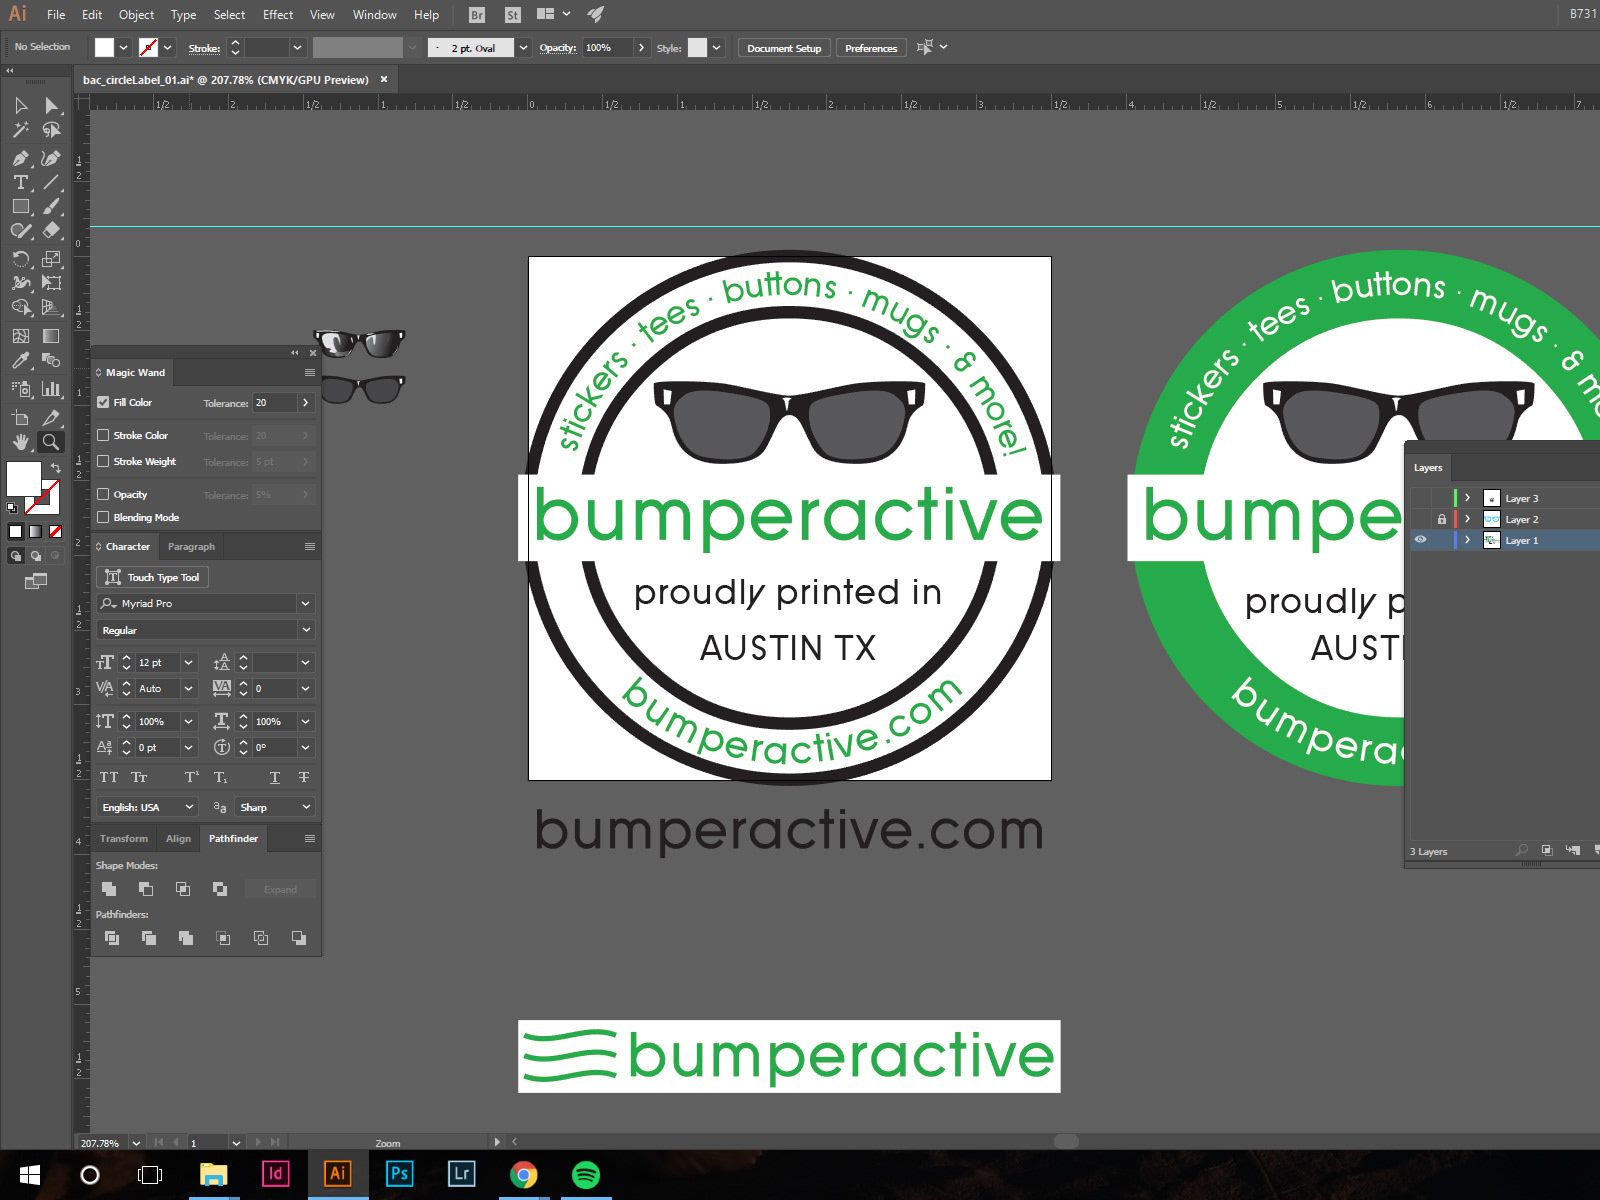Select the Selection tool arrow
This screenshot has height=1200, width=1600.
click(20, 106)
